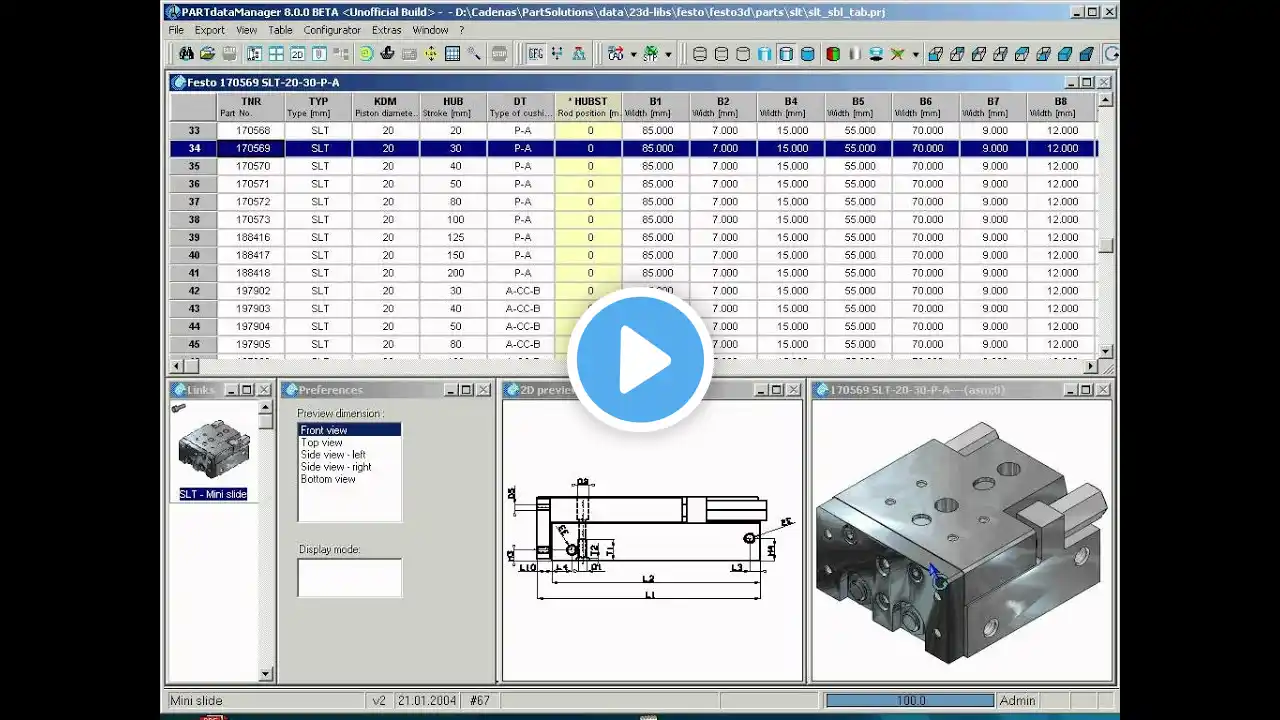1280x720 pixels.
Task: Open the Window menu
Action: click(430, 30)
